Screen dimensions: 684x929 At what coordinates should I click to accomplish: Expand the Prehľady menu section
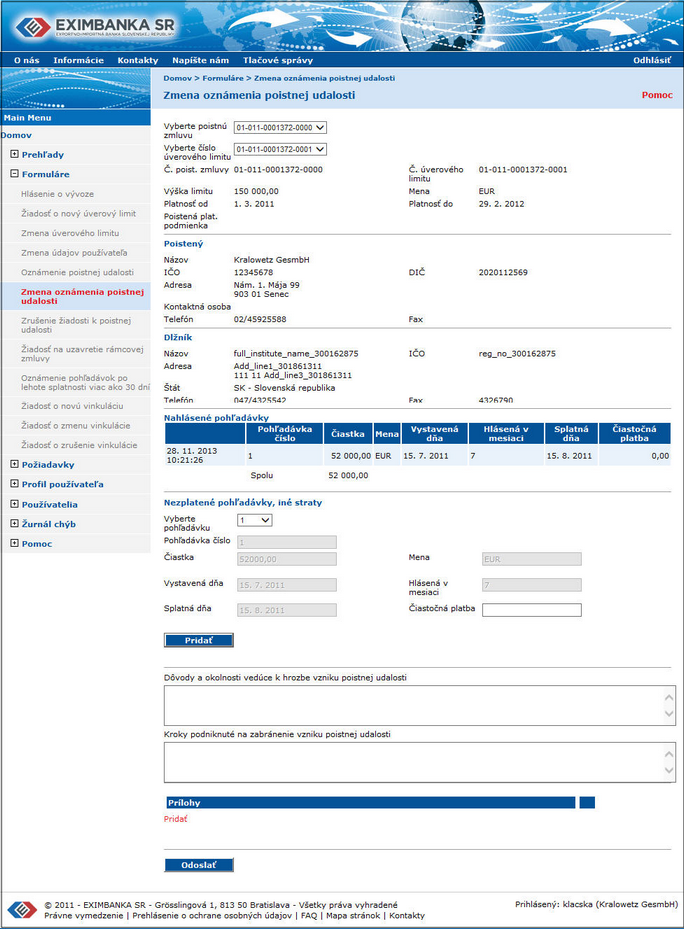14,154
